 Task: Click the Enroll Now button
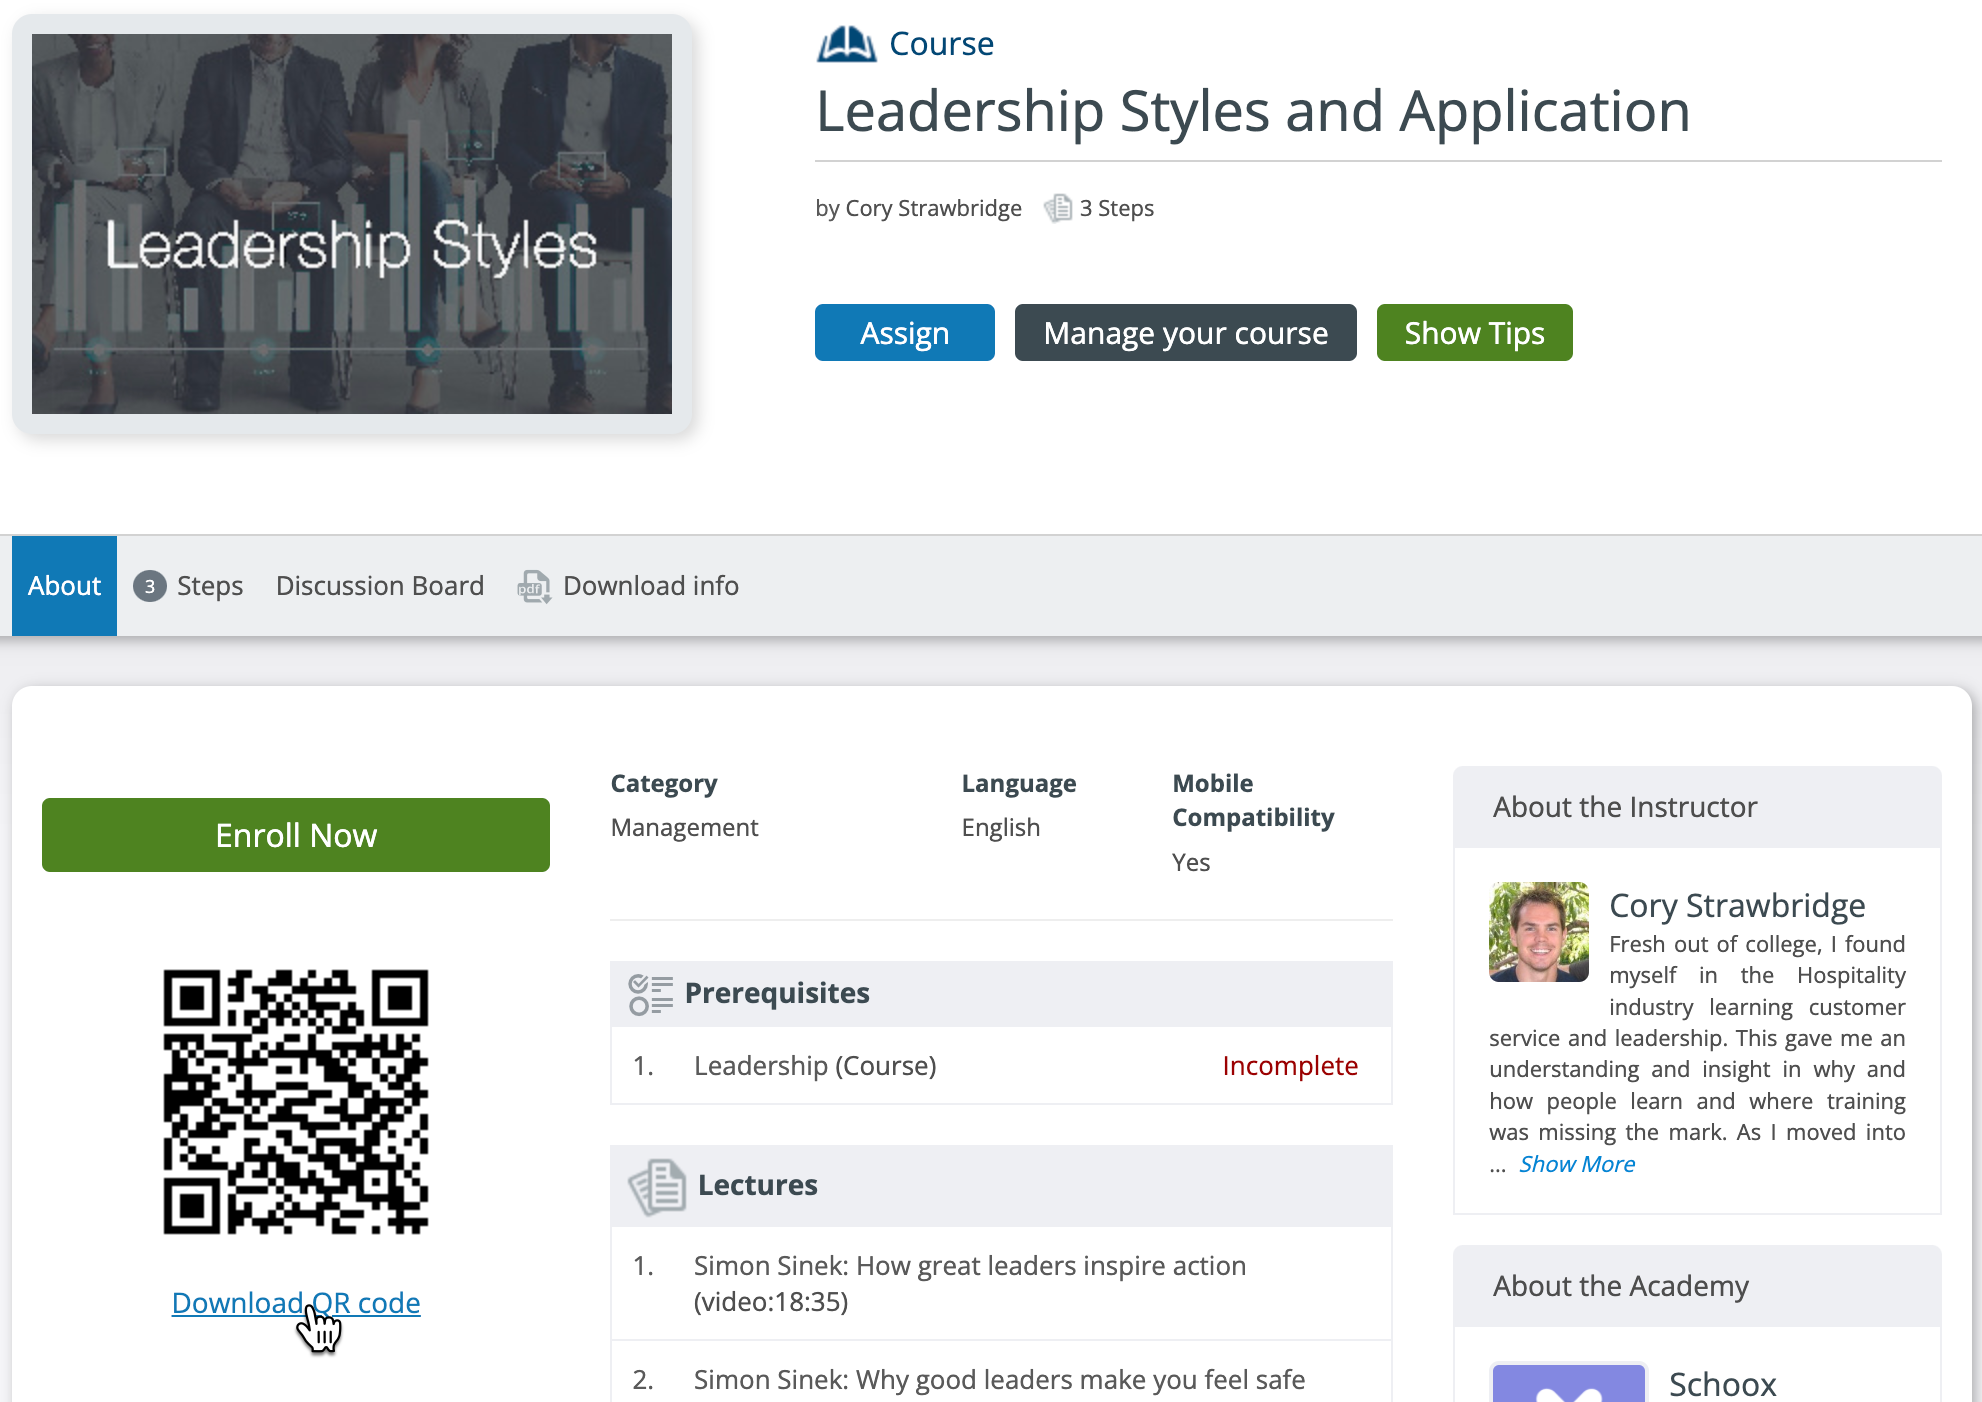click(295, 834)
